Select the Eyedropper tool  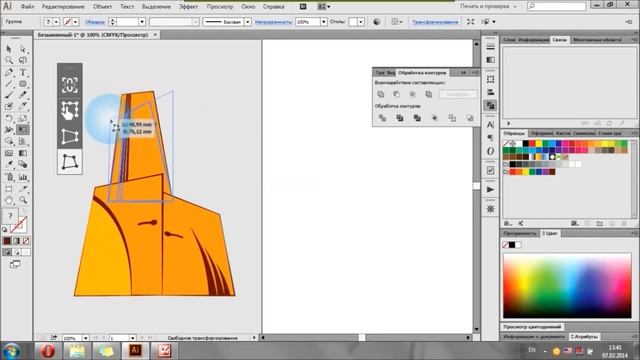pyautogui.click(x=9, y=164)
